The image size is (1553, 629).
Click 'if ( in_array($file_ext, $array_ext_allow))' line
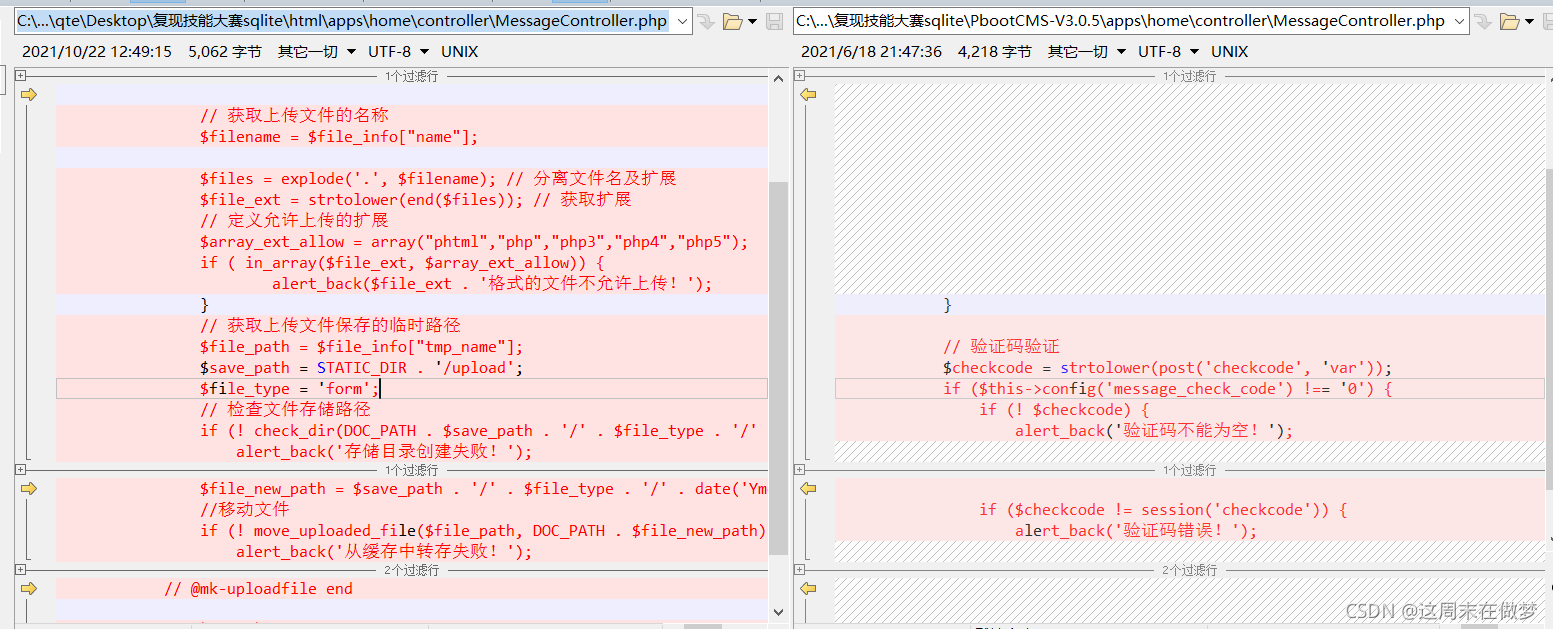[402, 263]
